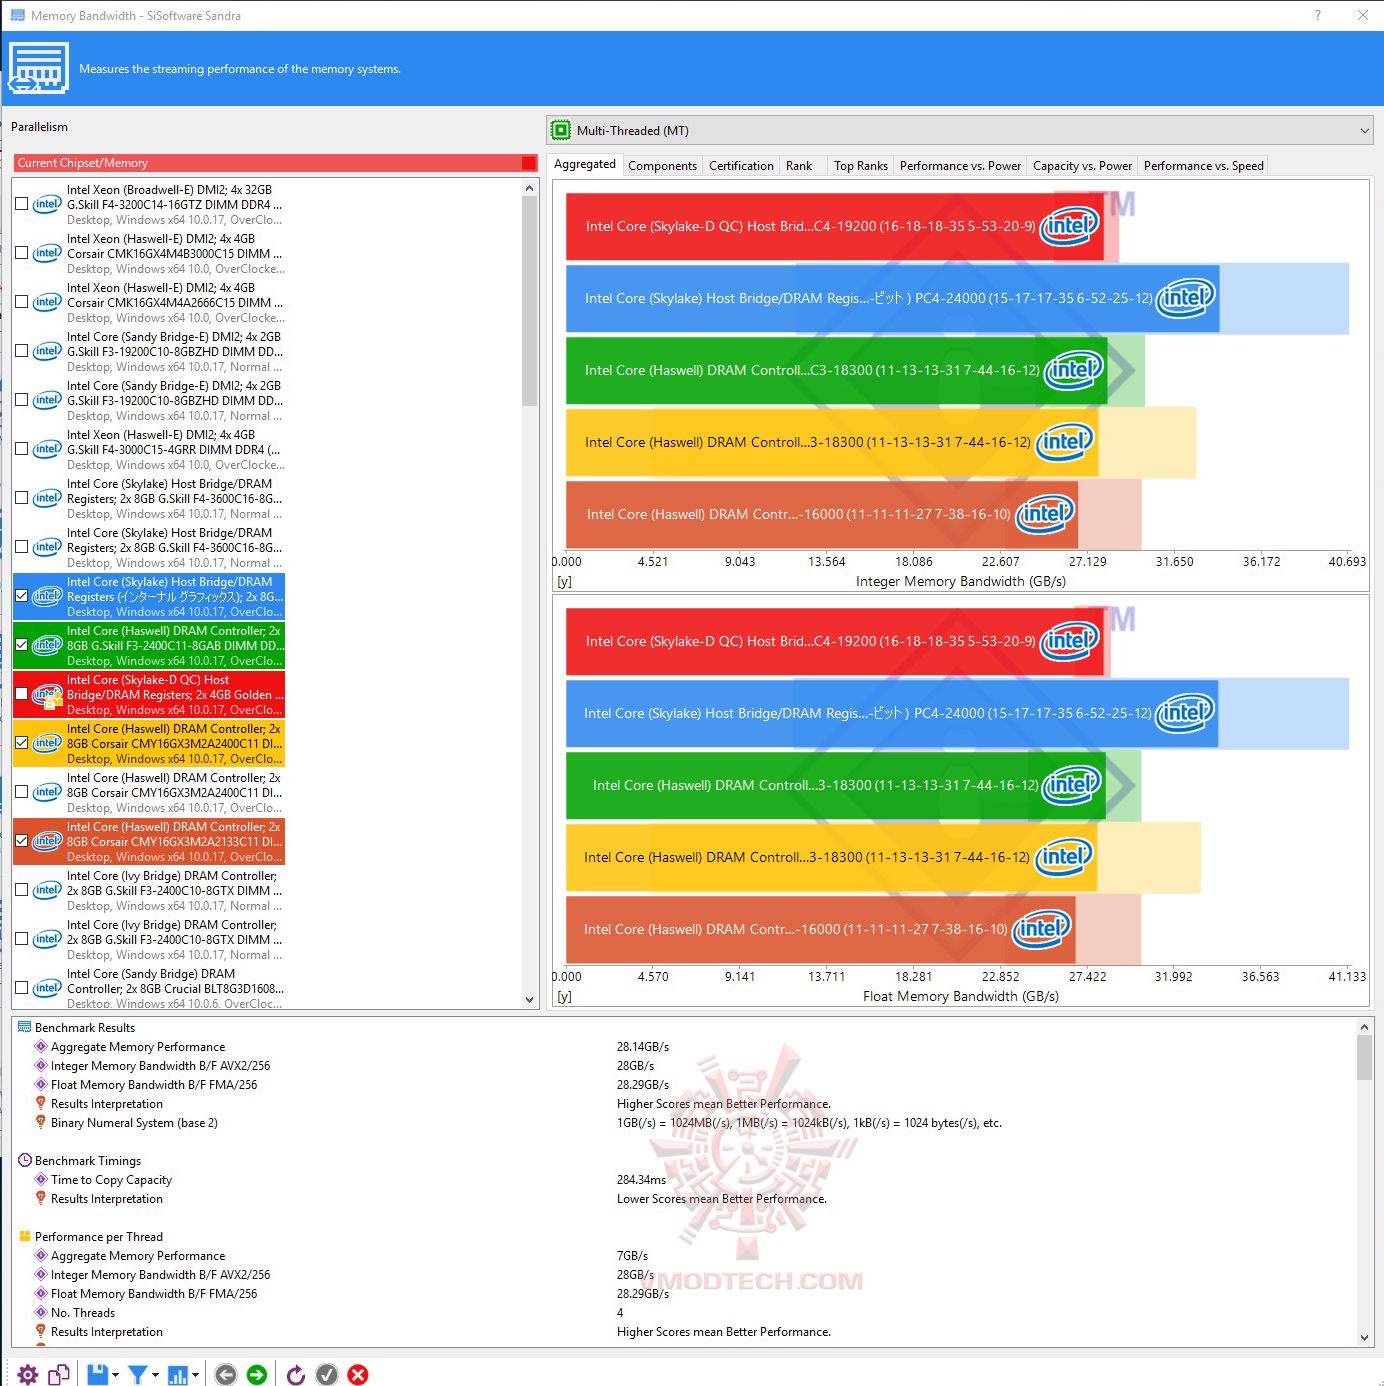Click the results pane scroll-down arrow

[x=1364, y=1337]
